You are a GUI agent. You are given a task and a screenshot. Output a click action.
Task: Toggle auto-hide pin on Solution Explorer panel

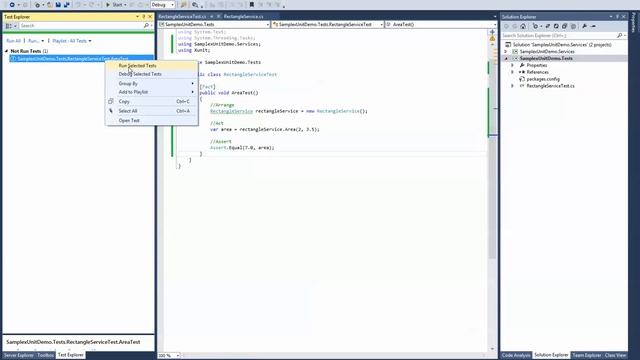[x=617, y=17]
